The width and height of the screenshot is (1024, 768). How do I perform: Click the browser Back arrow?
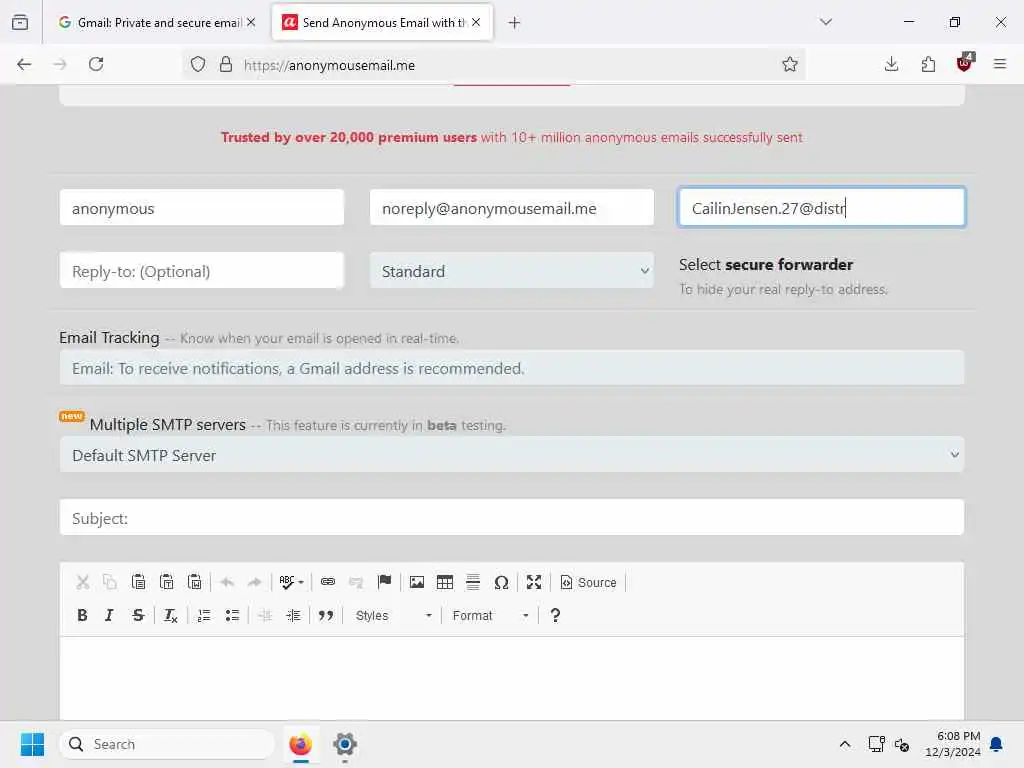24,64
